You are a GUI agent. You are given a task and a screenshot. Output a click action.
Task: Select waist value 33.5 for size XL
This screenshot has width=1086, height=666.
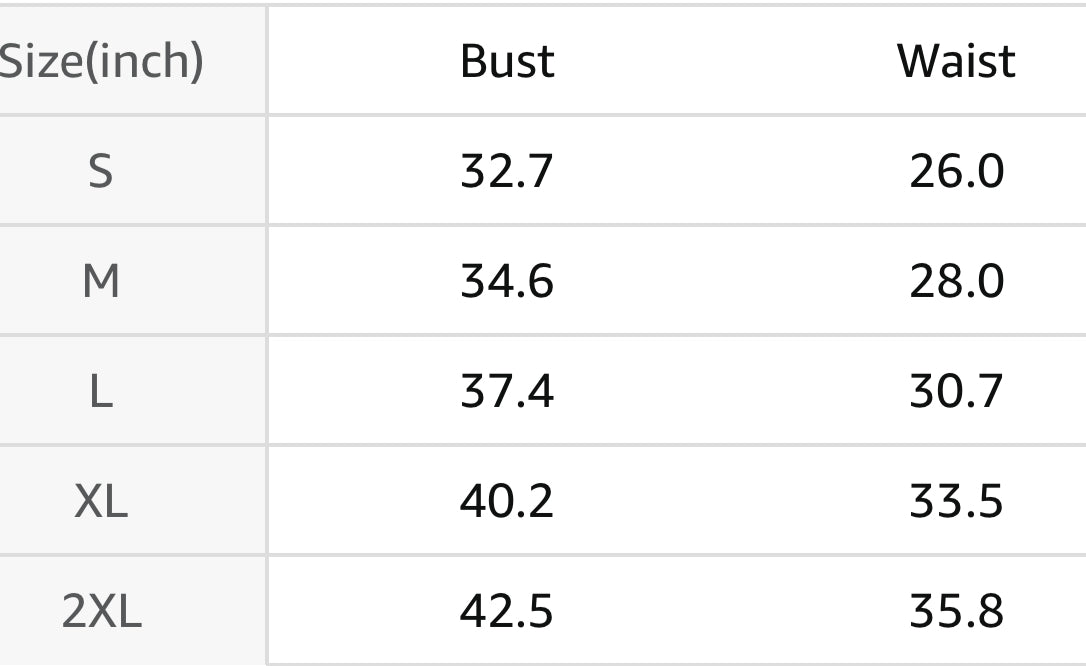(x=956, y=501)
